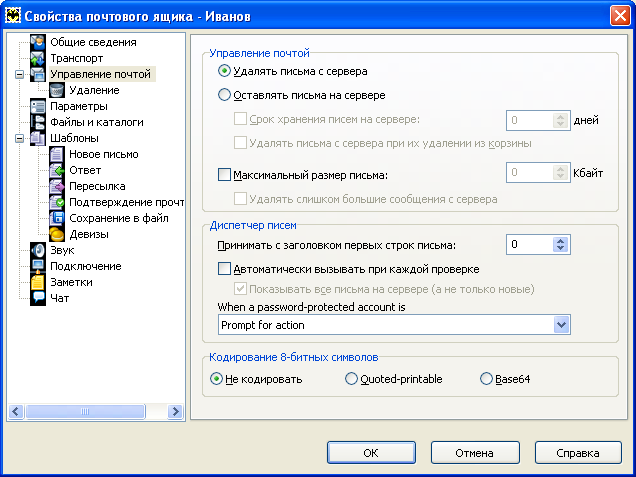The height and width of the screenshot is (477, 636).
Task: Select the Заметки notepad icon
Action: point(38,282)
